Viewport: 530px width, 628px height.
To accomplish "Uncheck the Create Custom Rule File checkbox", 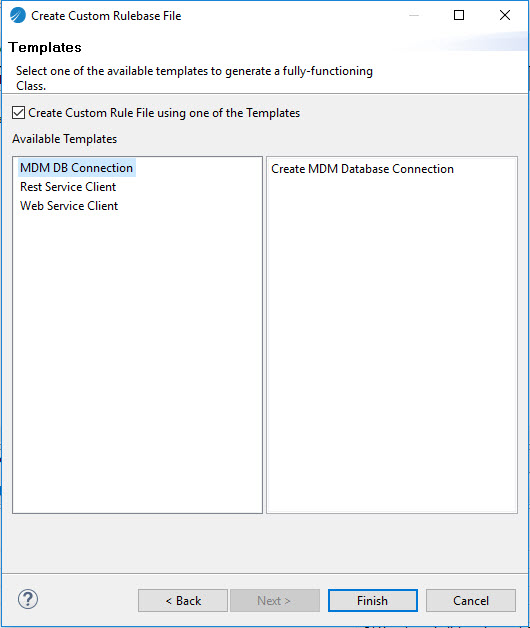I will [18, 113].
